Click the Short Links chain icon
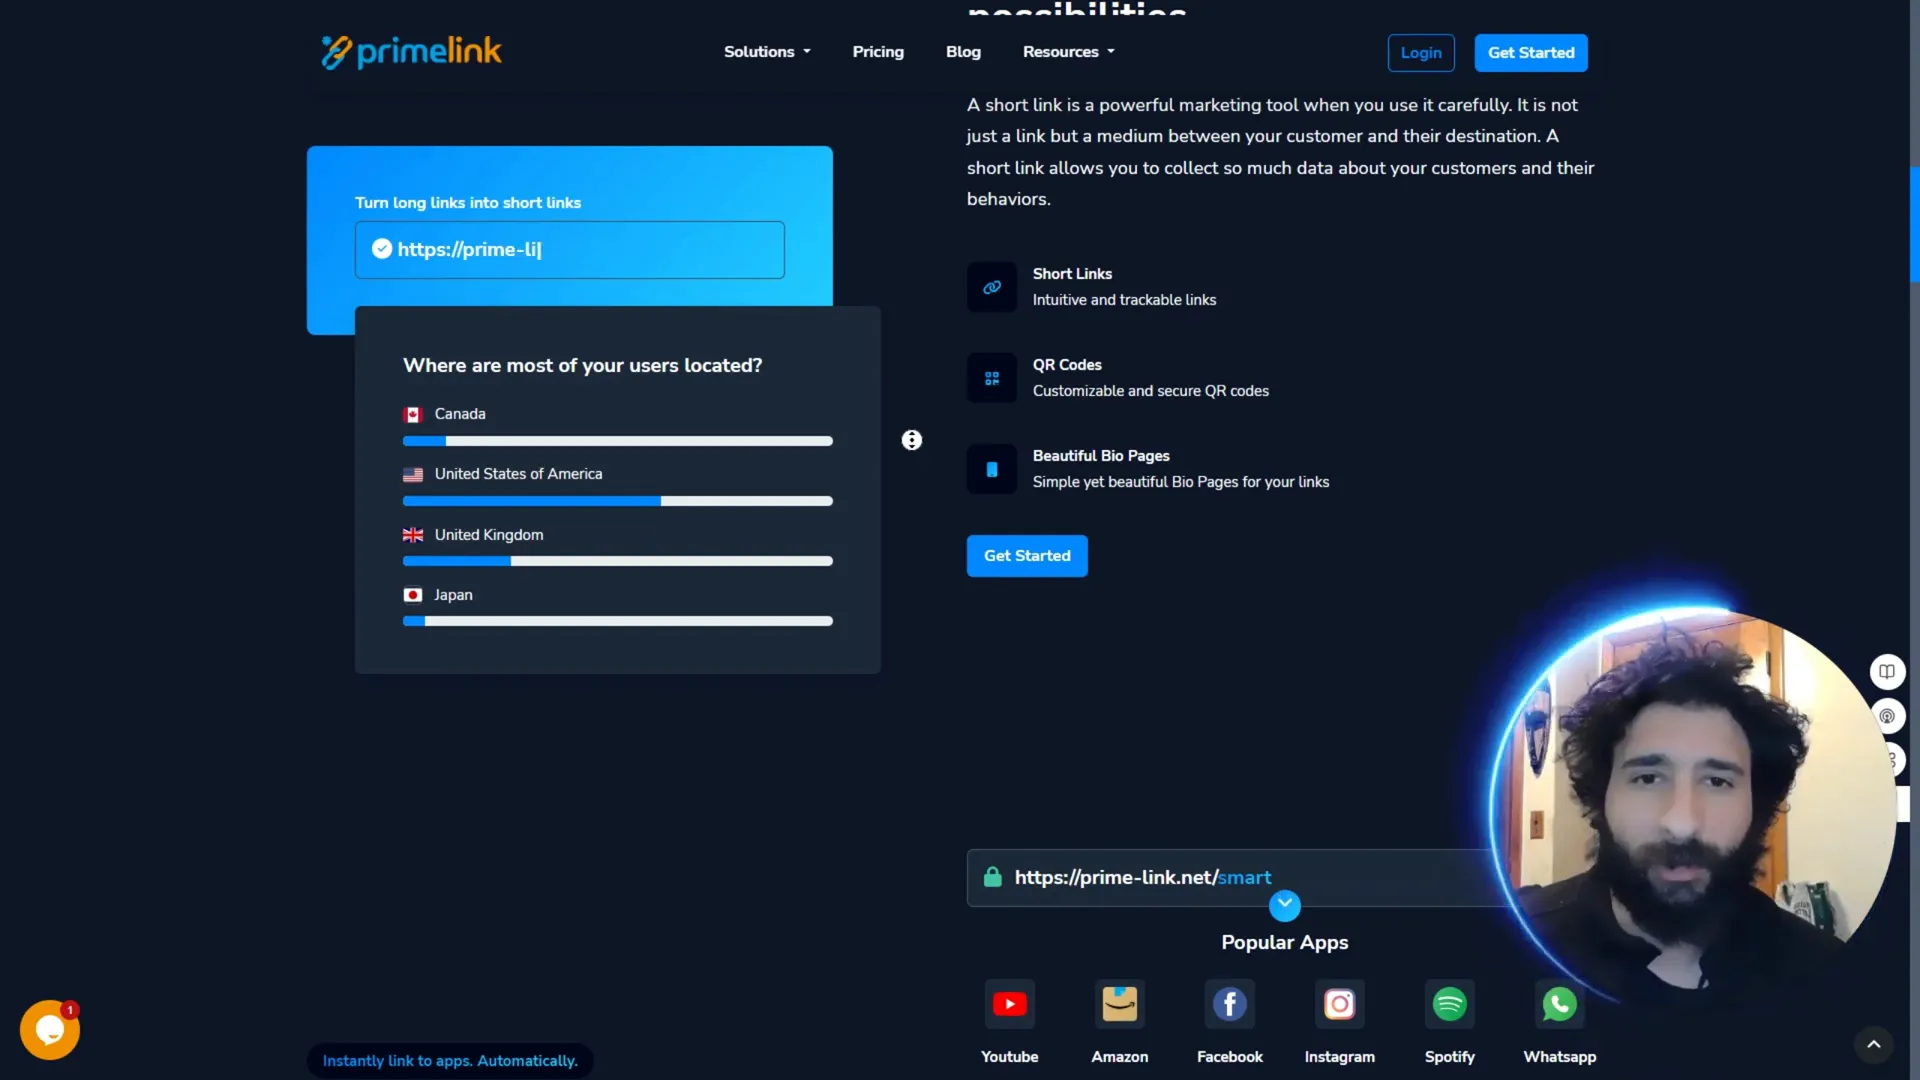 click(991, 287)
